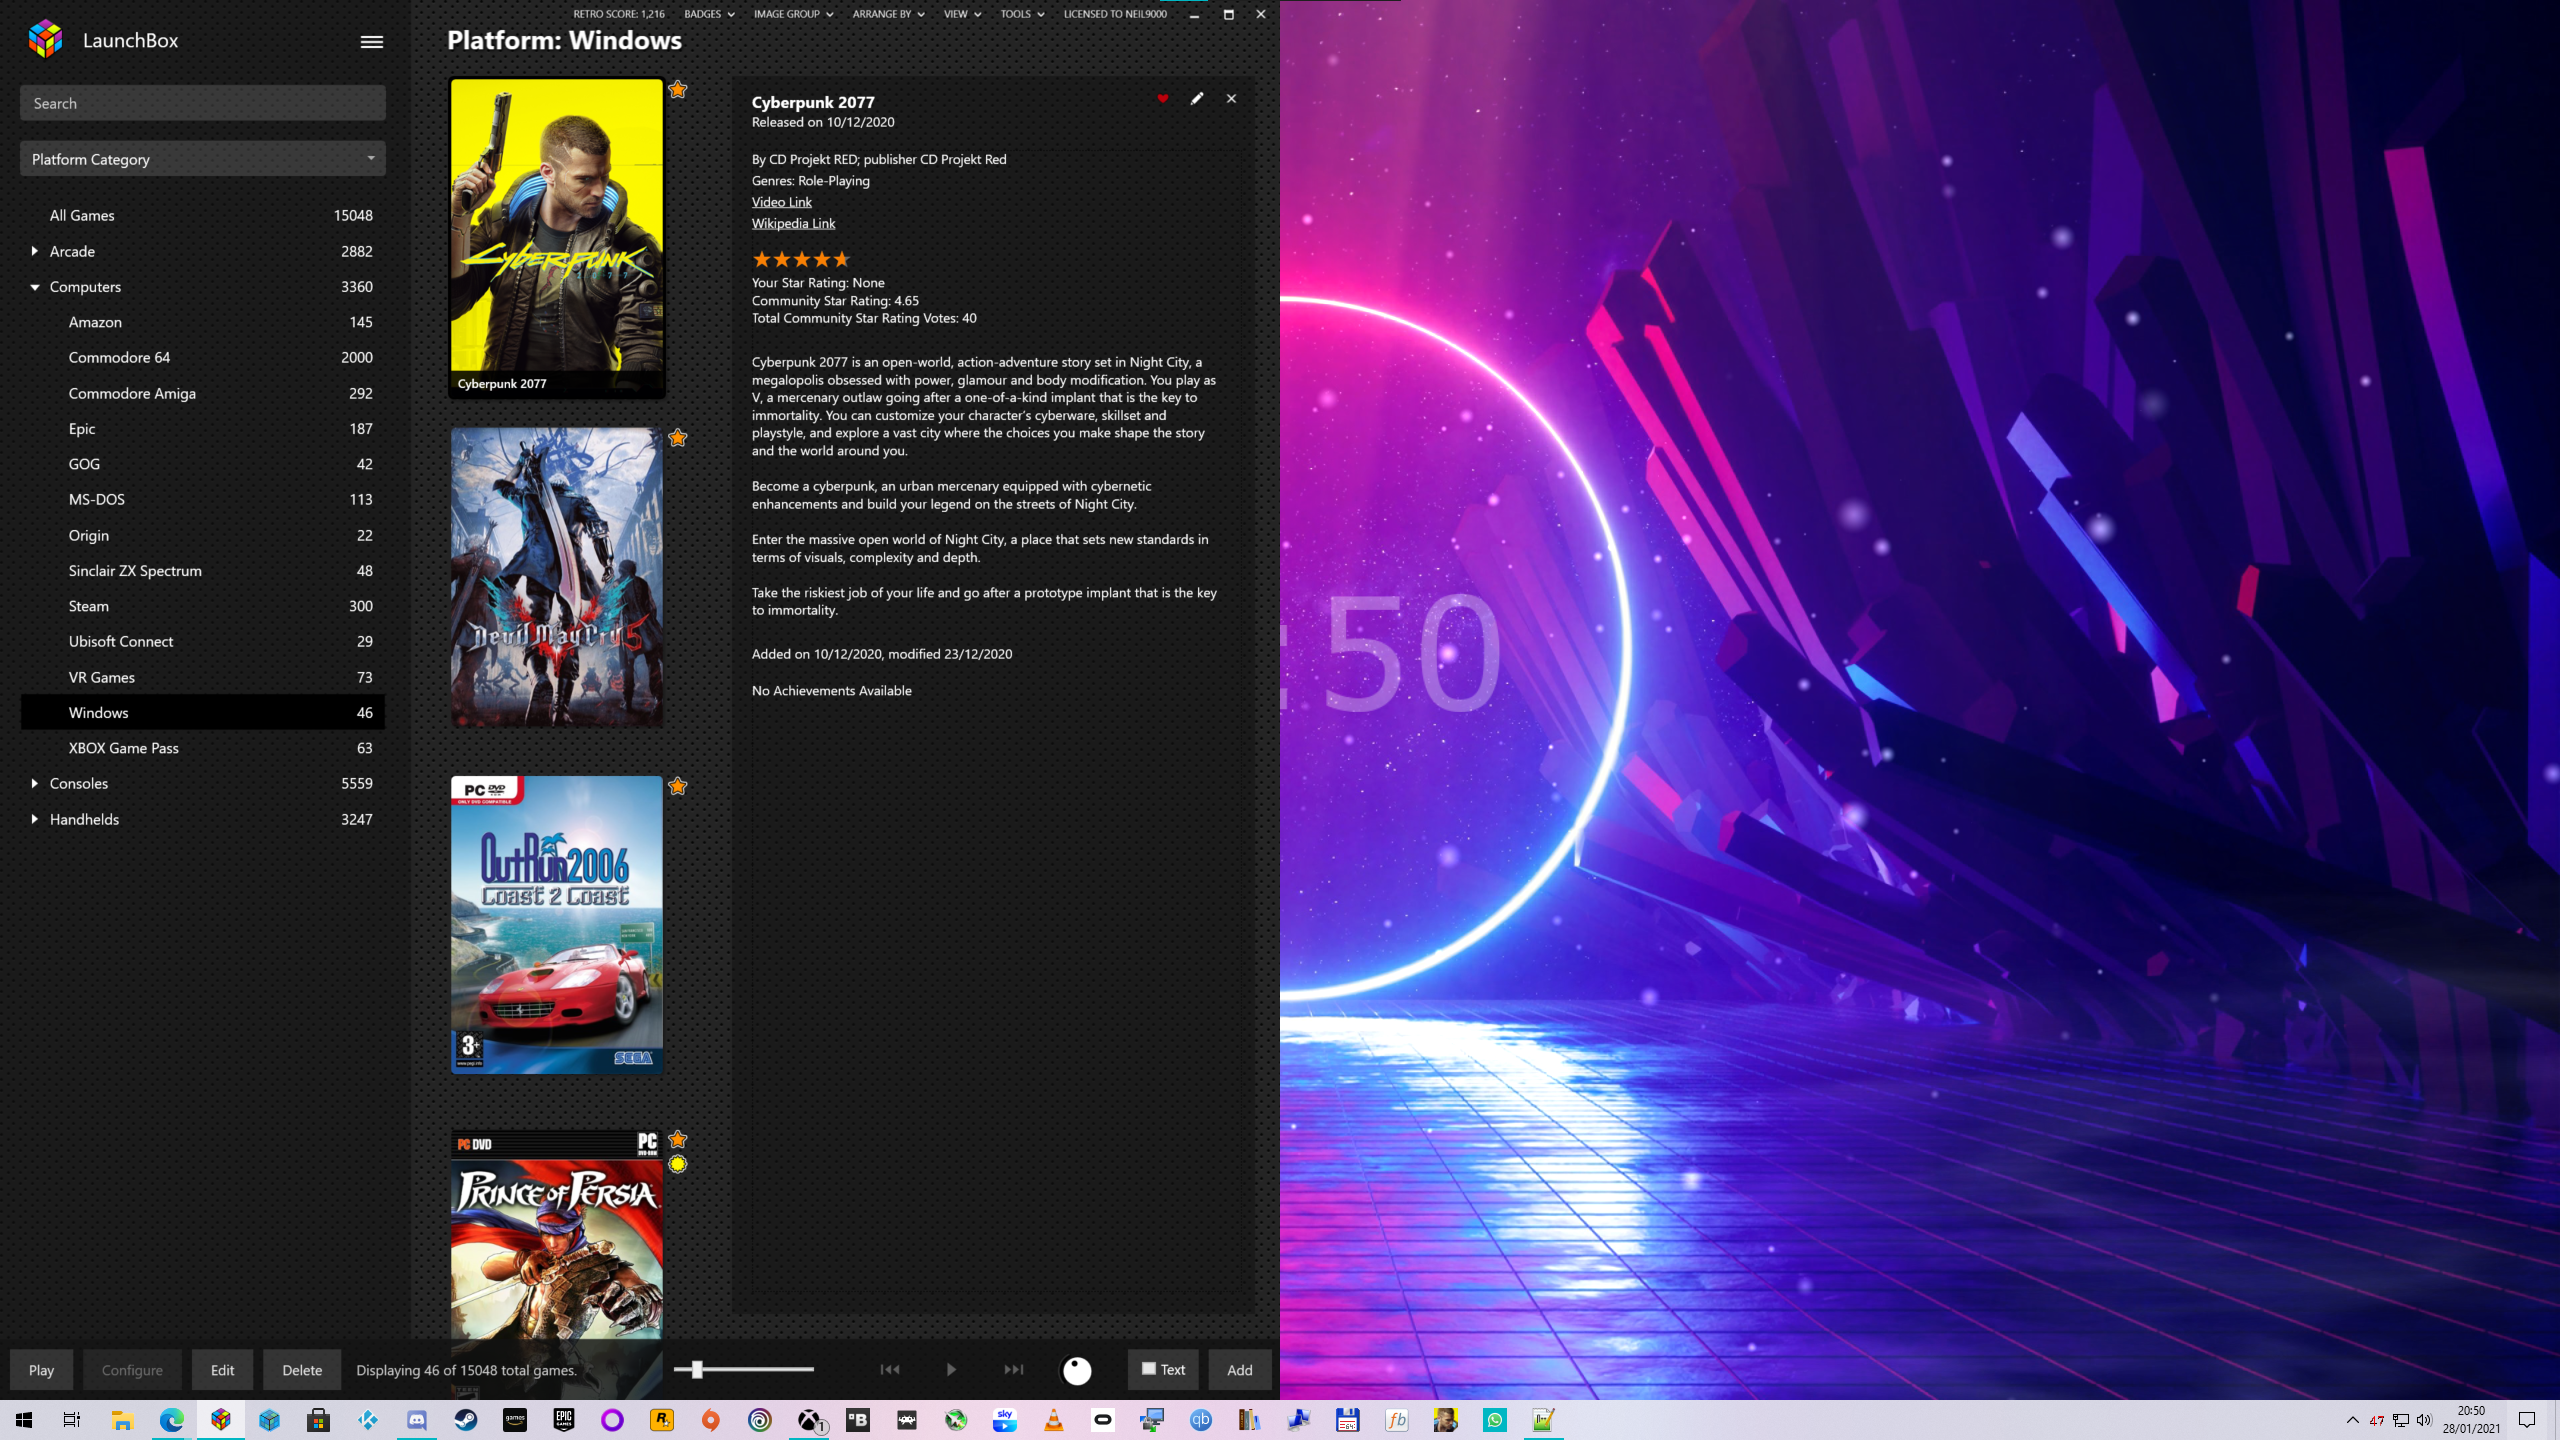Click the yellow badge beside Prince of Persia
The height and width of the screenshot is (1440, 2560).
pos(678,1164)
